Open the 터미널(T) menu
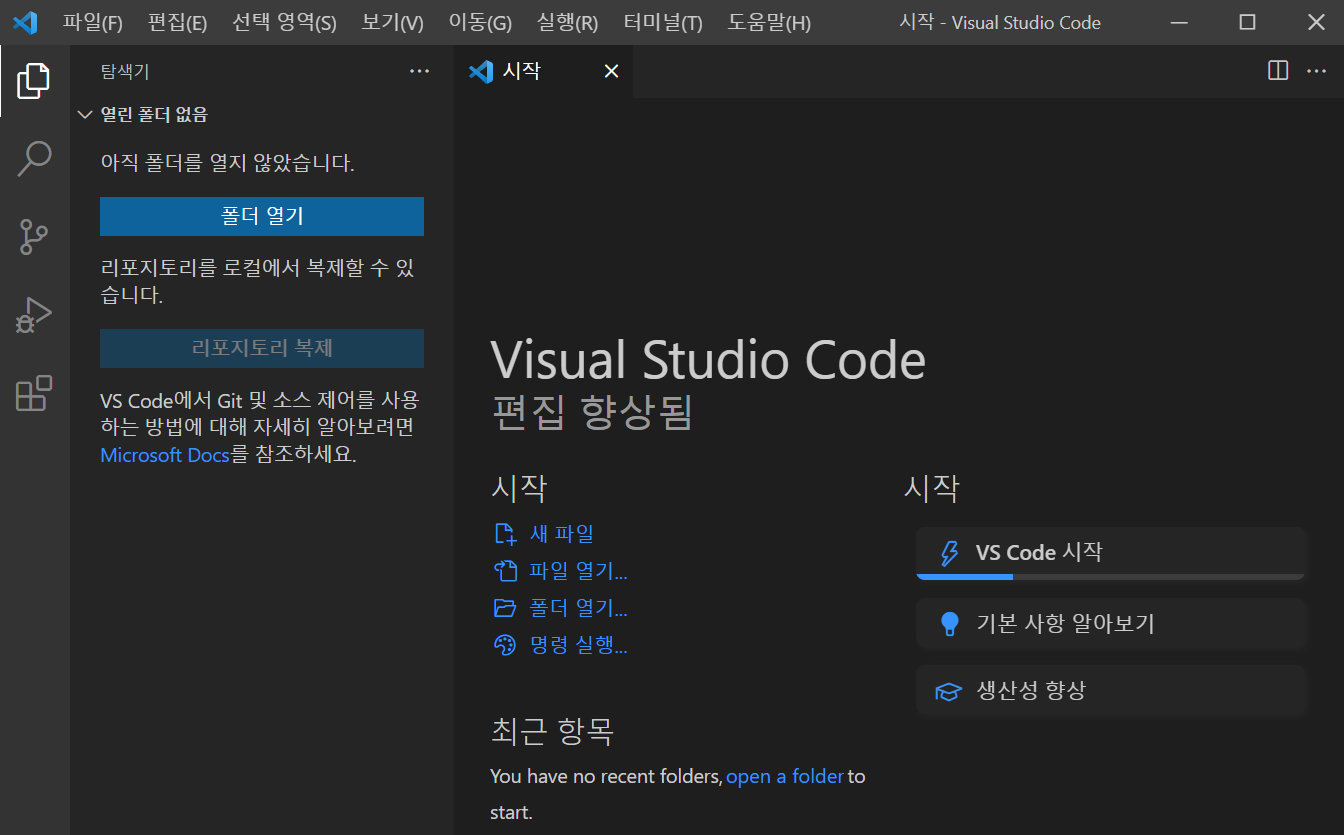This screenshot has width=1344, height=835. tap(663, 22)
